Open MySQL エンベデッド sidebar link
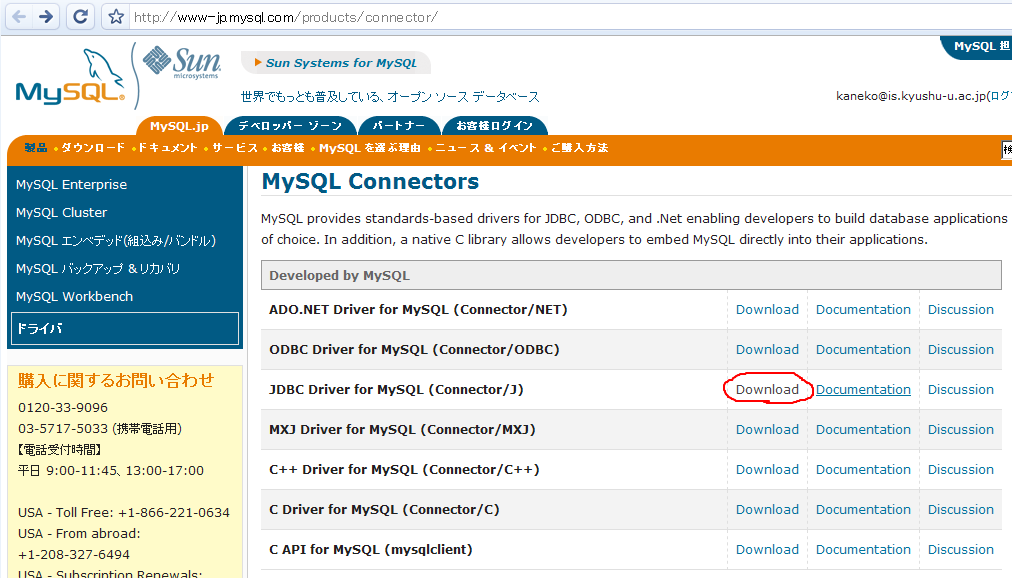This screenshot has width=1012, height=578. tap(116, 241)
